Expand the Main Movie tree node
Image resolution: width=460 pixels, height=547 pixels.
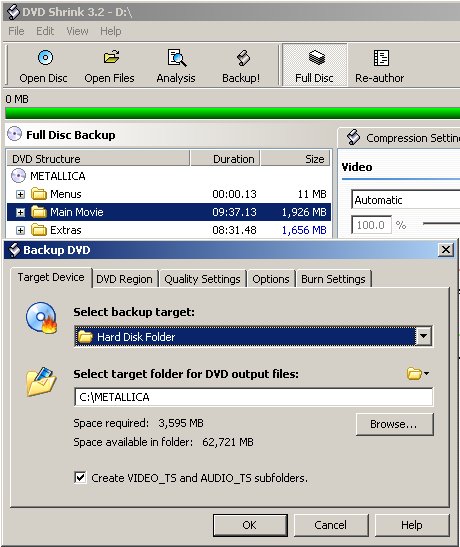coord(20,212)
